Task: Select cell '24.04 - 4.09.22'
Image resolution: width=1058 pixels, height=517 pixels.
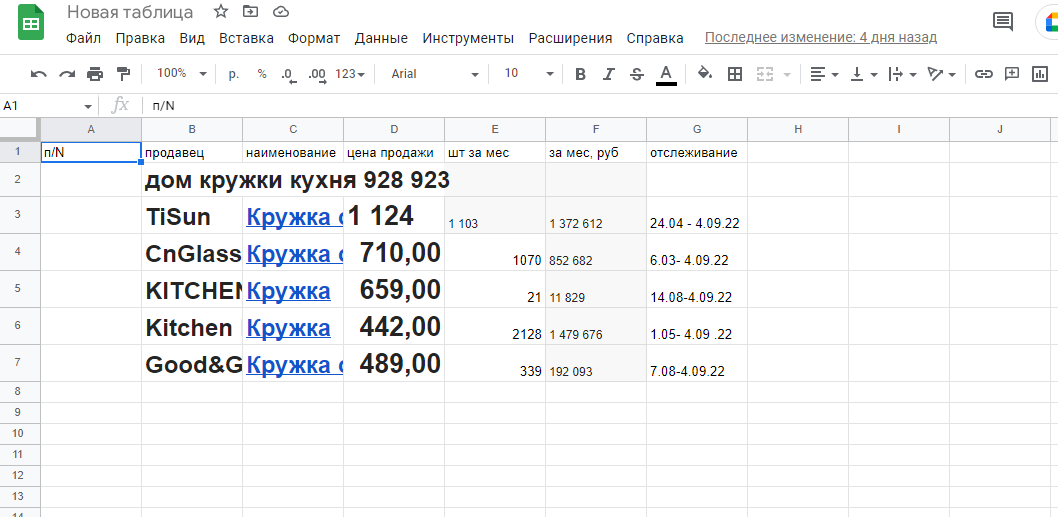Action: (x=697, y=215)
